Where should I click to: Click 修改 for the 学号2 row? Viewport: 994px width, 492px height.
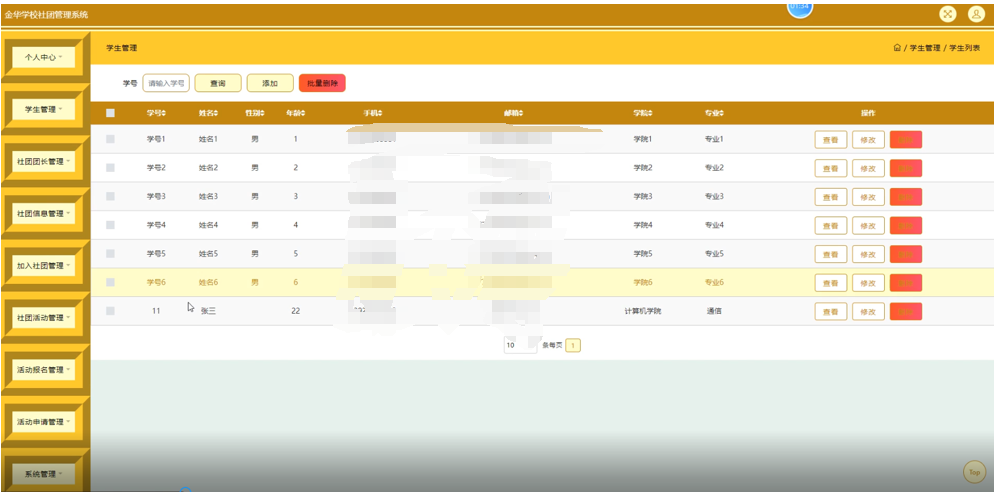pos(868,168)
